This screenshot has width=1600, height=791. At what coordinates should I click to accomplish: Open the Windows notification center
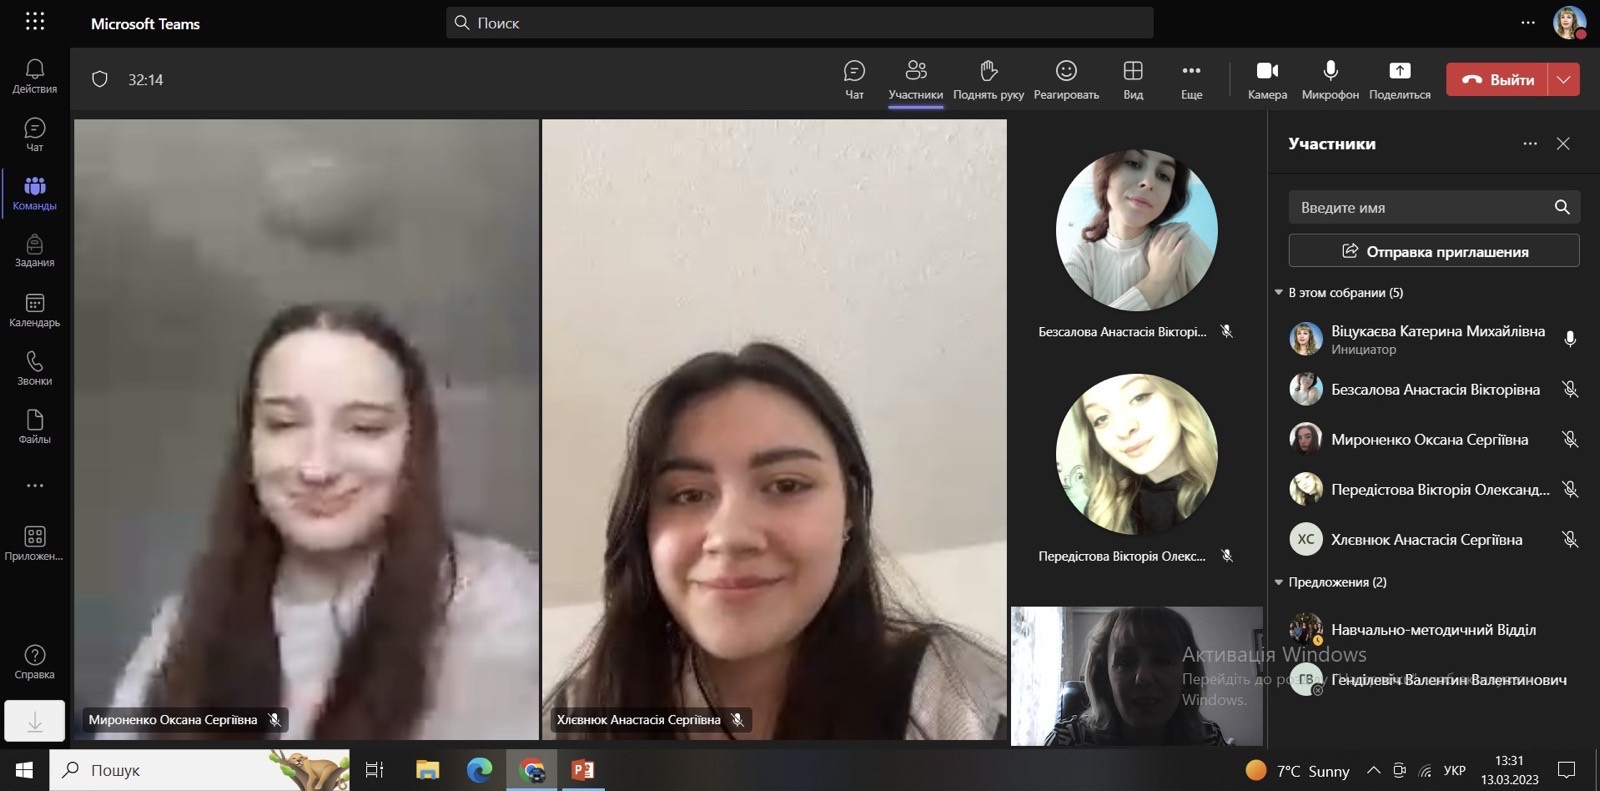tap(1567, 770)
